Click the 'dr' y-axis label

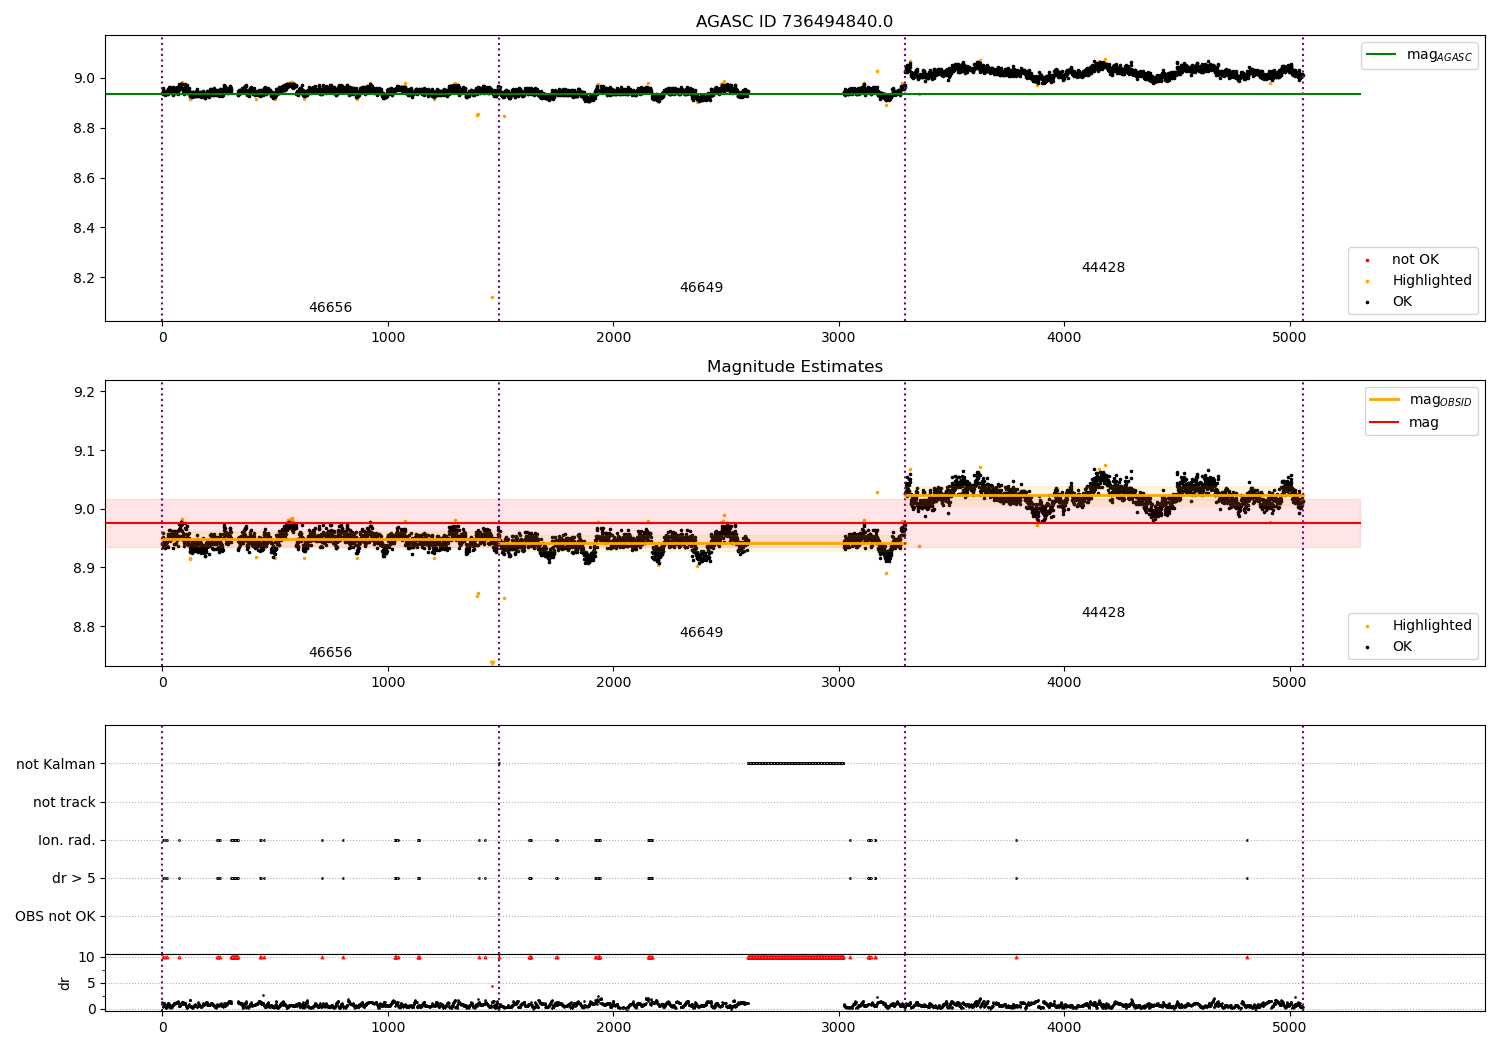click(65, 983)
